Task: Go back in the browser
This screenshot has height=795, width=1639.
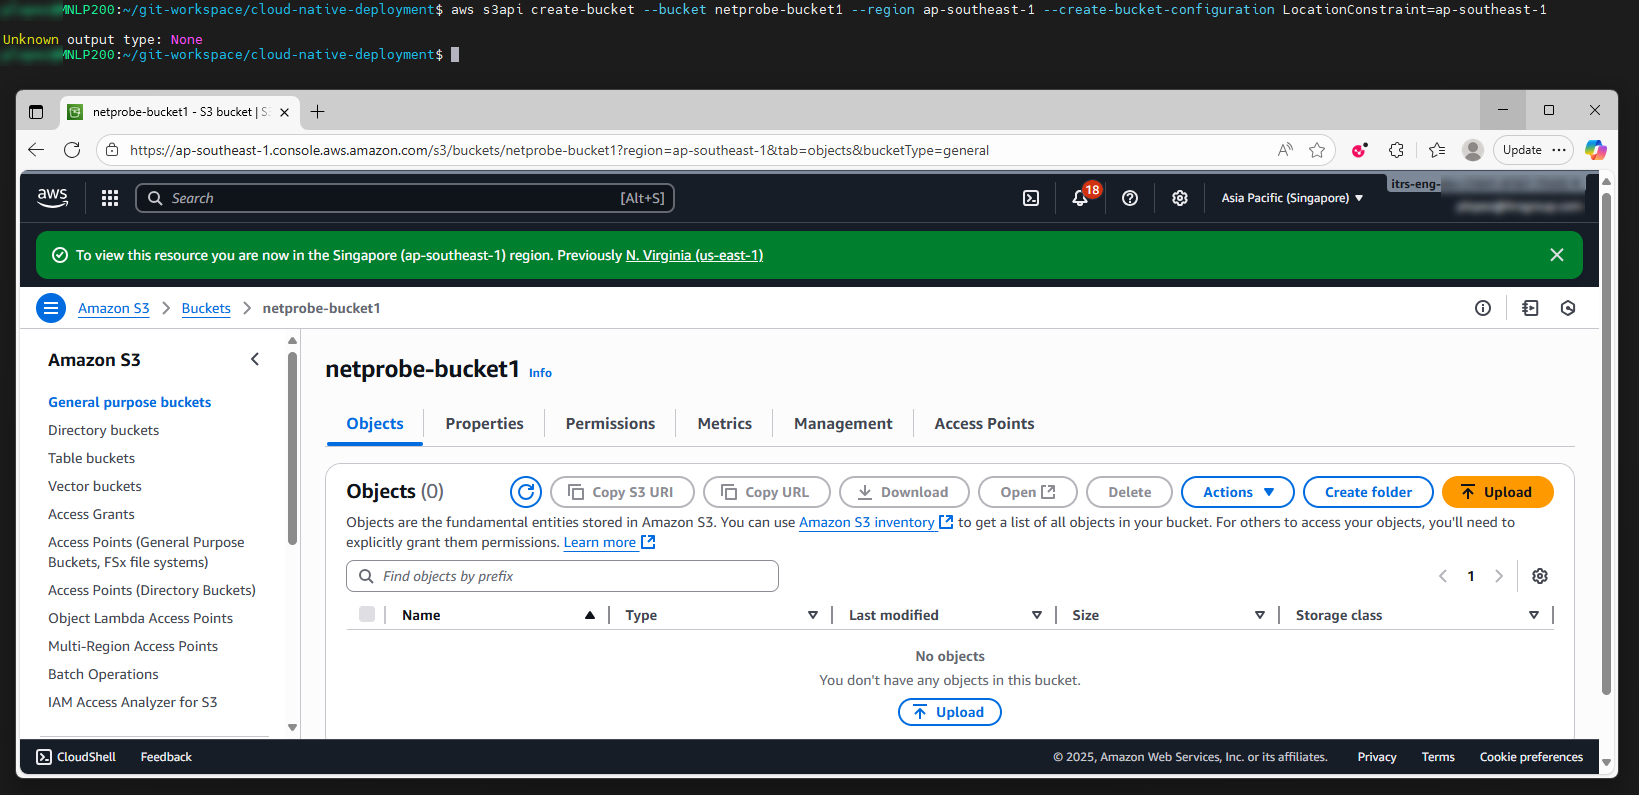Action: pyautogui.click(x=36, y=150)
